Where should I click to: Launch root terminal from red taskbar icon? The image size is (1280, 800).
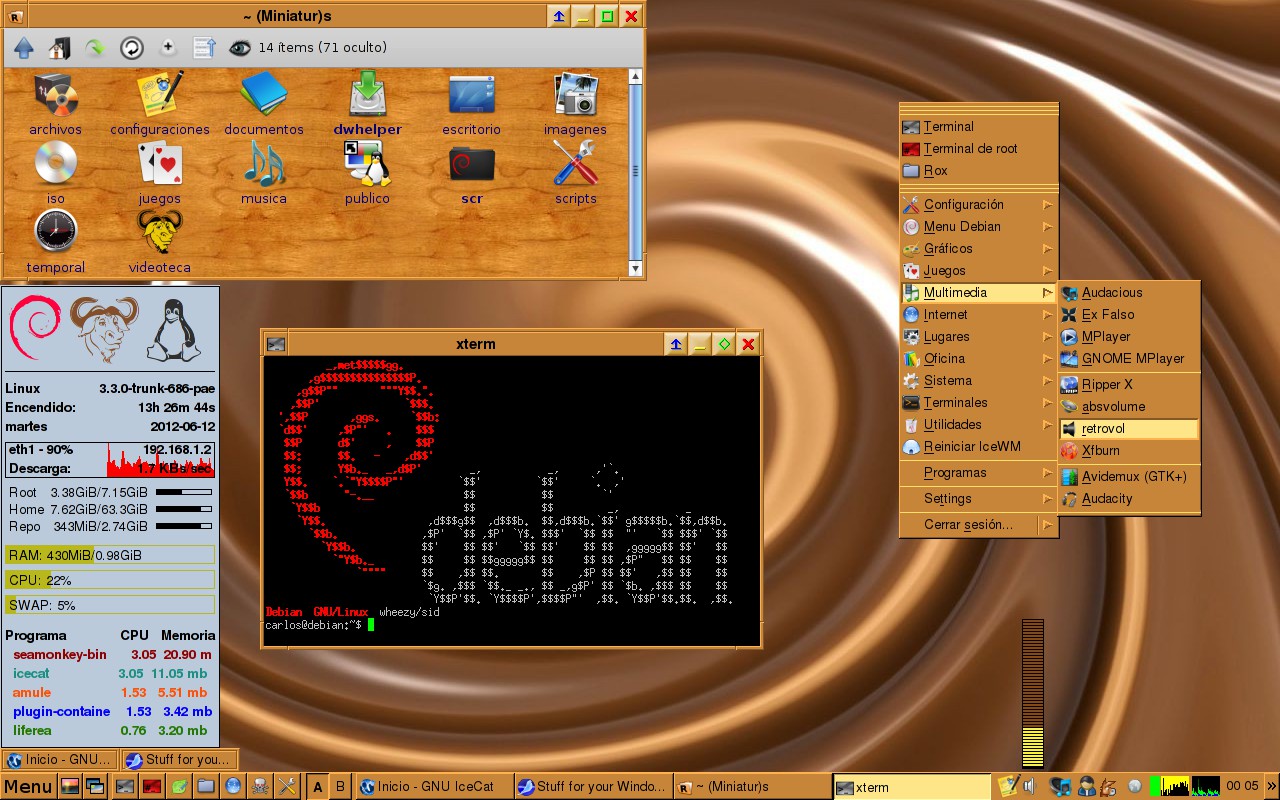click(x=152, y=786)
